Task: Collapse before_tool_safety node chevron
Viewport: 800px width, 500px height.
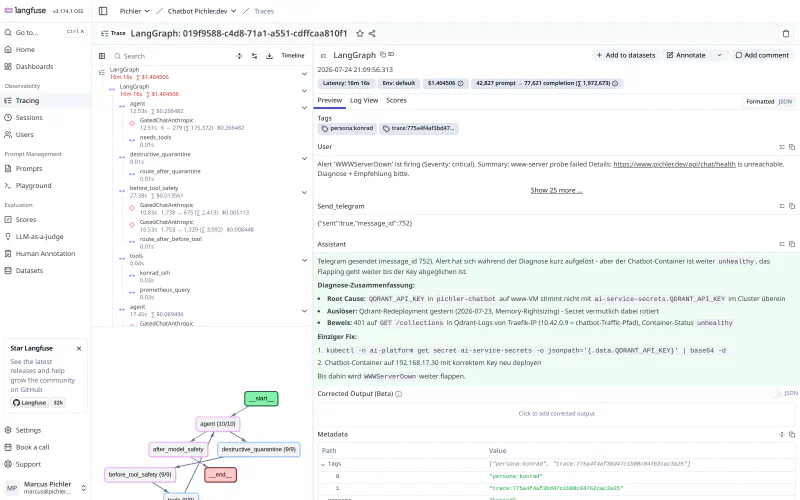Action: point(305,192)
